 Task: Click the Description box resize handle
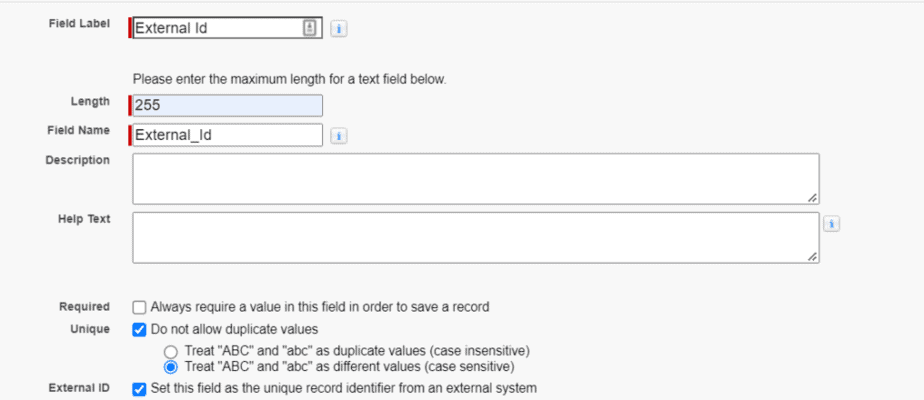click(x=813, y=197)
